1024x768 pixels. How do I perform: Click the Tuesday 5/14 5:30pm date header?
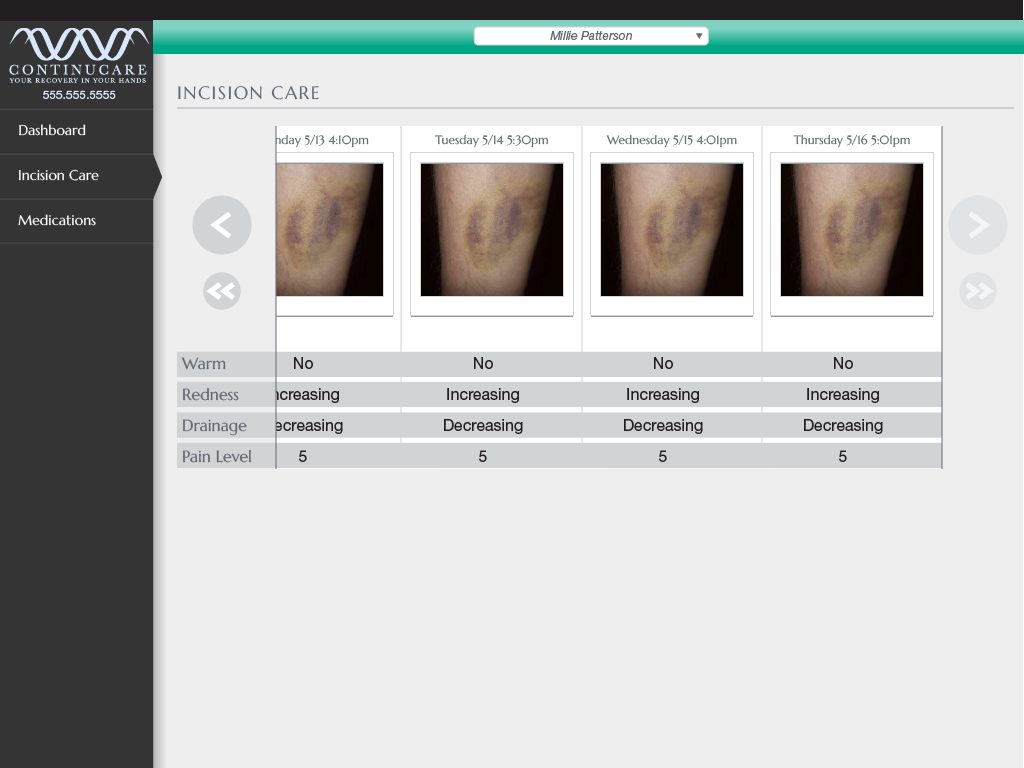492,140
